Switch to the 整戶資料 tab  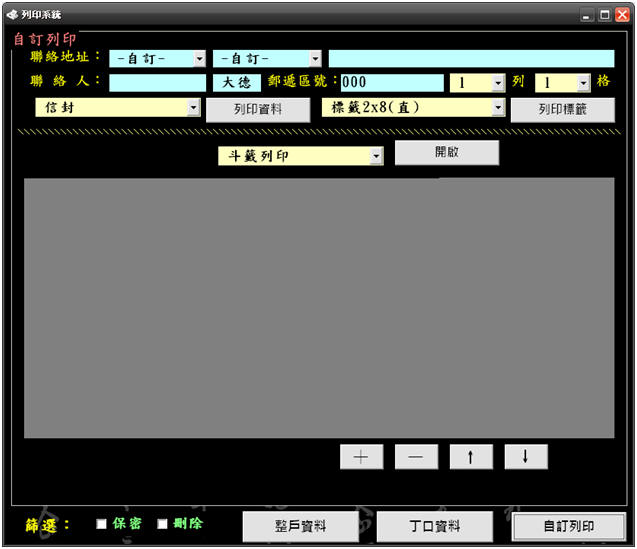click(299, 526)
